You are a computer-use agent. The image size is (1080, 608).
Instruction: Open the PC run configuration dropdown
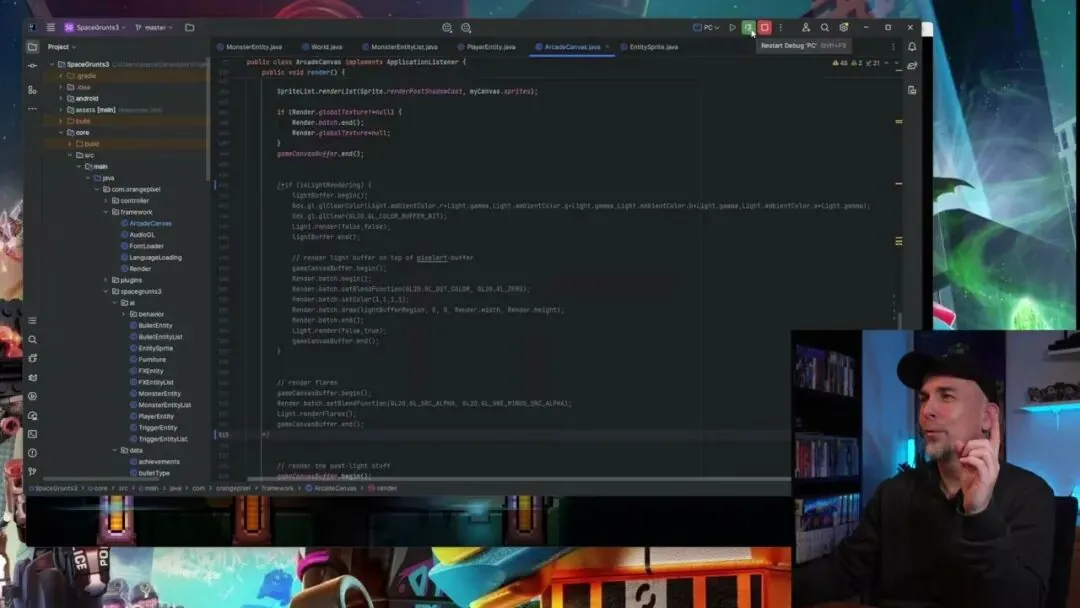tap(706, 28)
